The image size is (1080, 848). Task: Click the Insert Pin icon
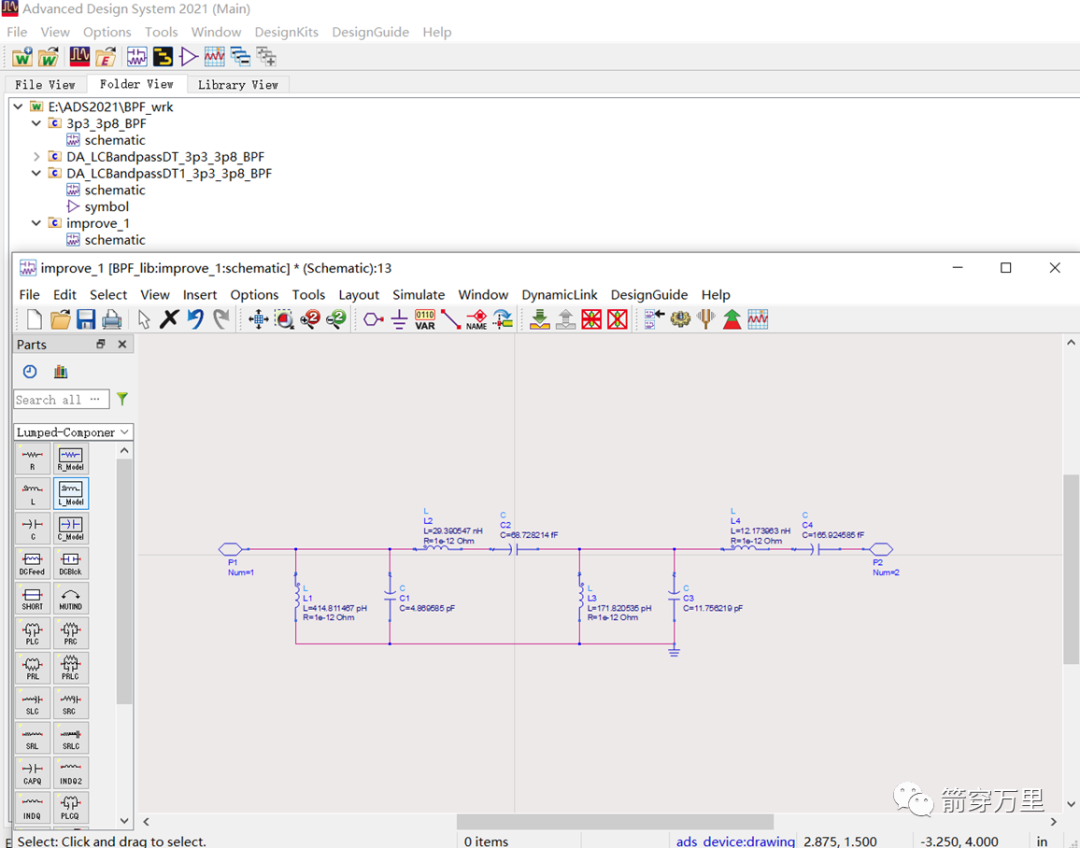click(x=373, y=319)
